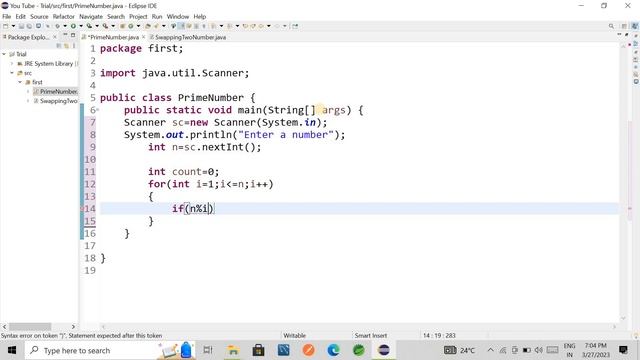Screen dimensions: 640x360
Task: Click Package Explorer horizontal scrollbar
Action: tap(30, 327)
